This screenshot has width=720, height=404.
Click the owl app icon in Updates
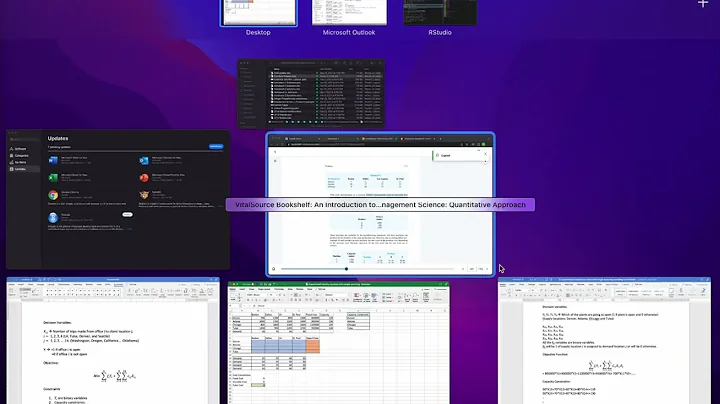tap(144, 195)
